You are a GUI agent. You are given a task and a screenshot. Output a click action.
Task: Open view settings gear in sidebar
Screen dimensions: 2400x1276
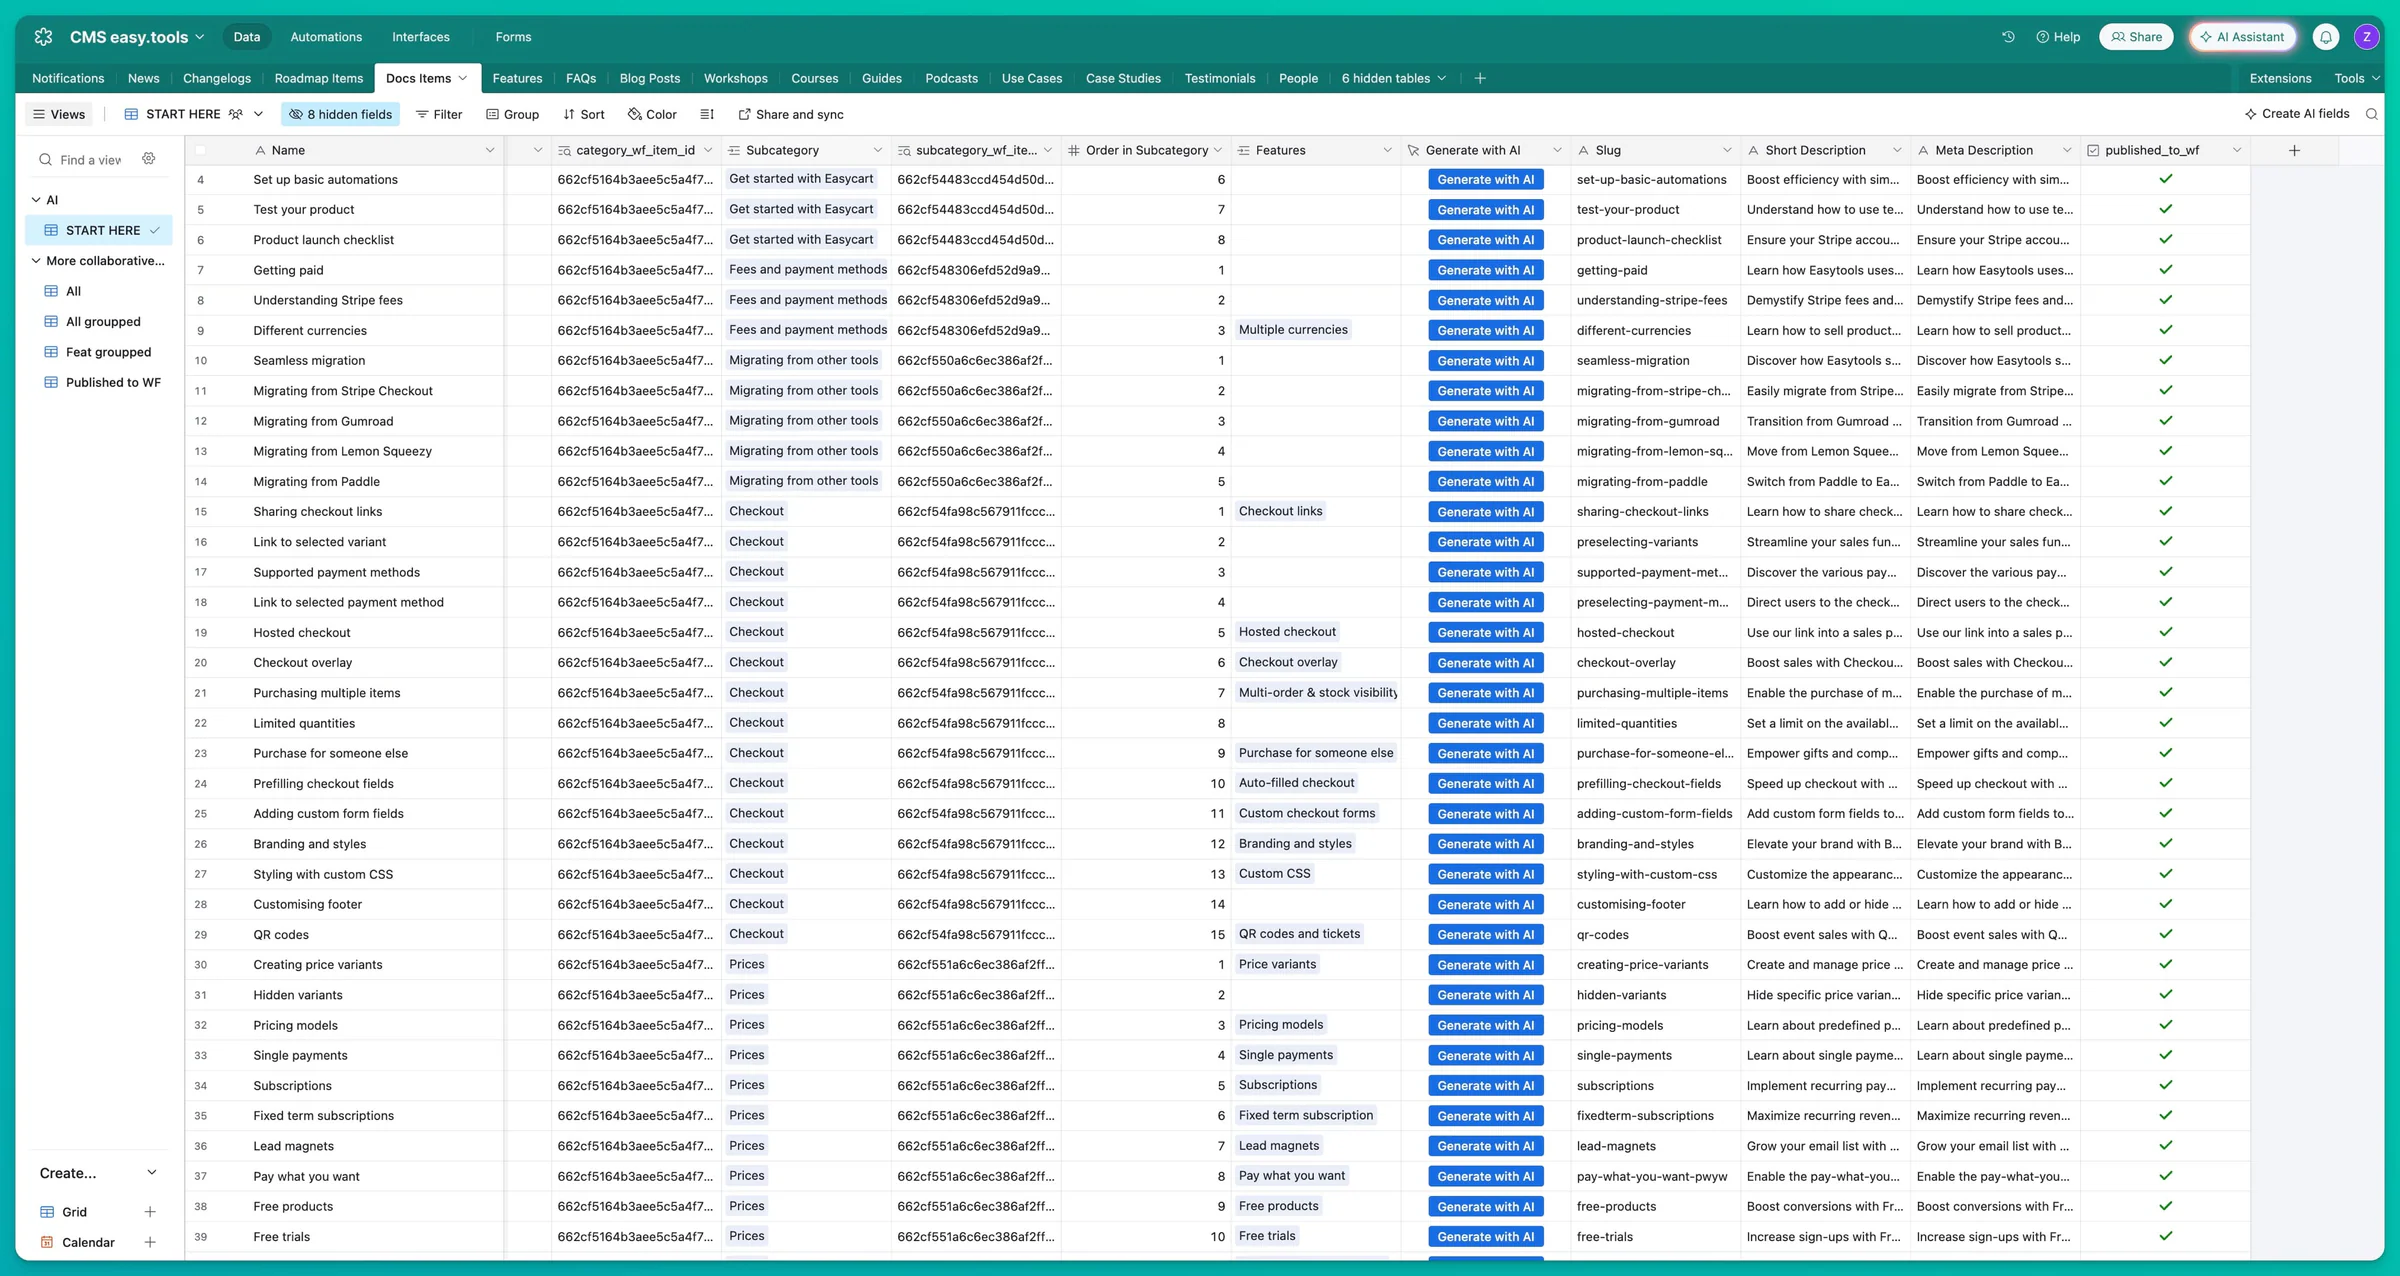tap(149, 159)
